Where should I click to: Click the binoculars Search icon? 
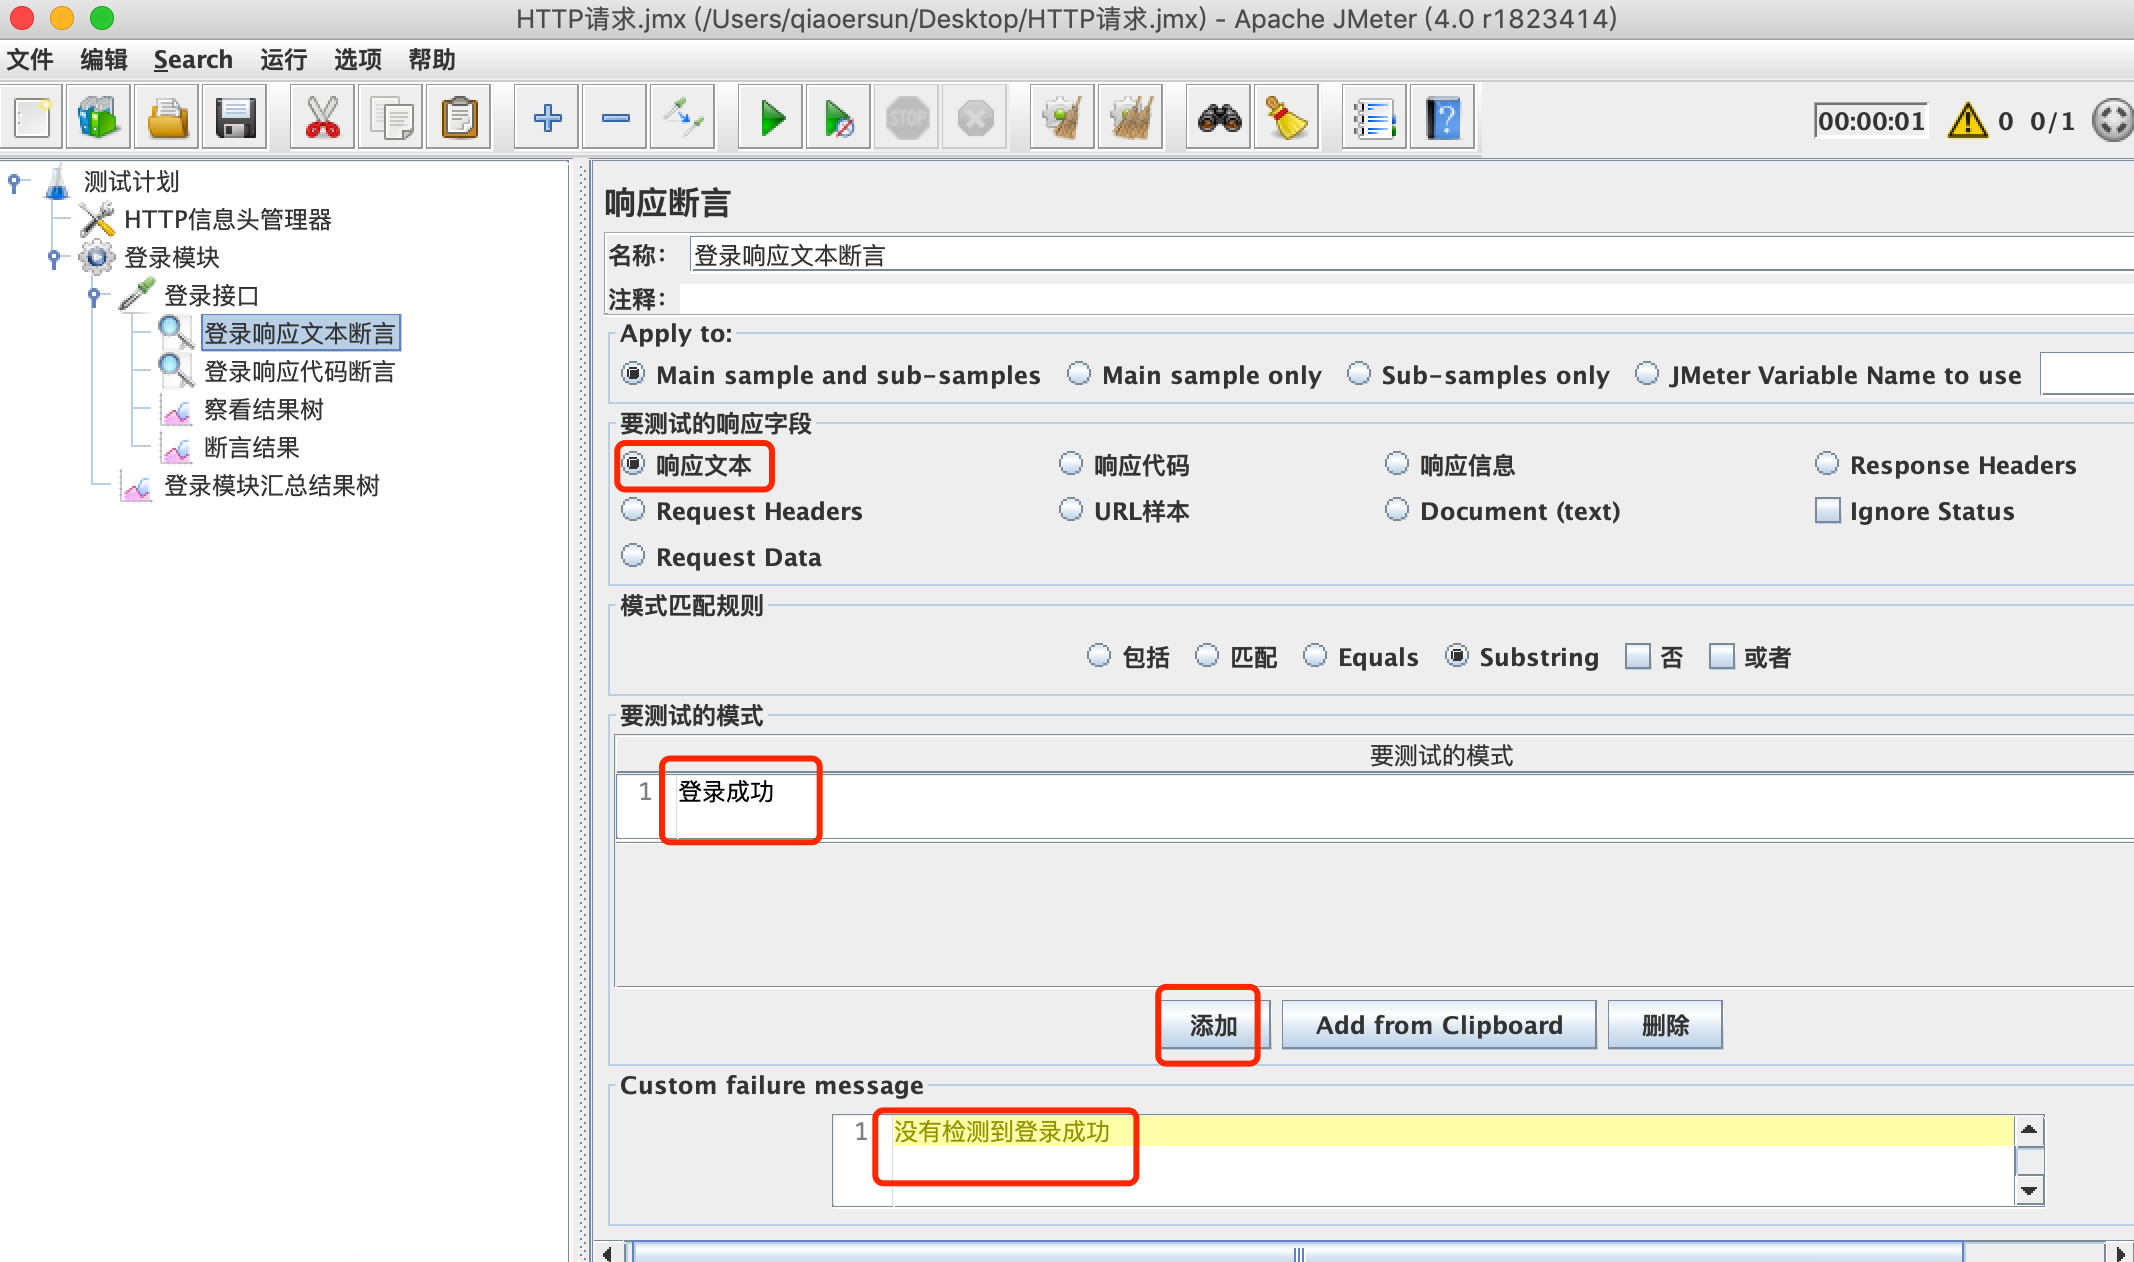coord(1219,119)
